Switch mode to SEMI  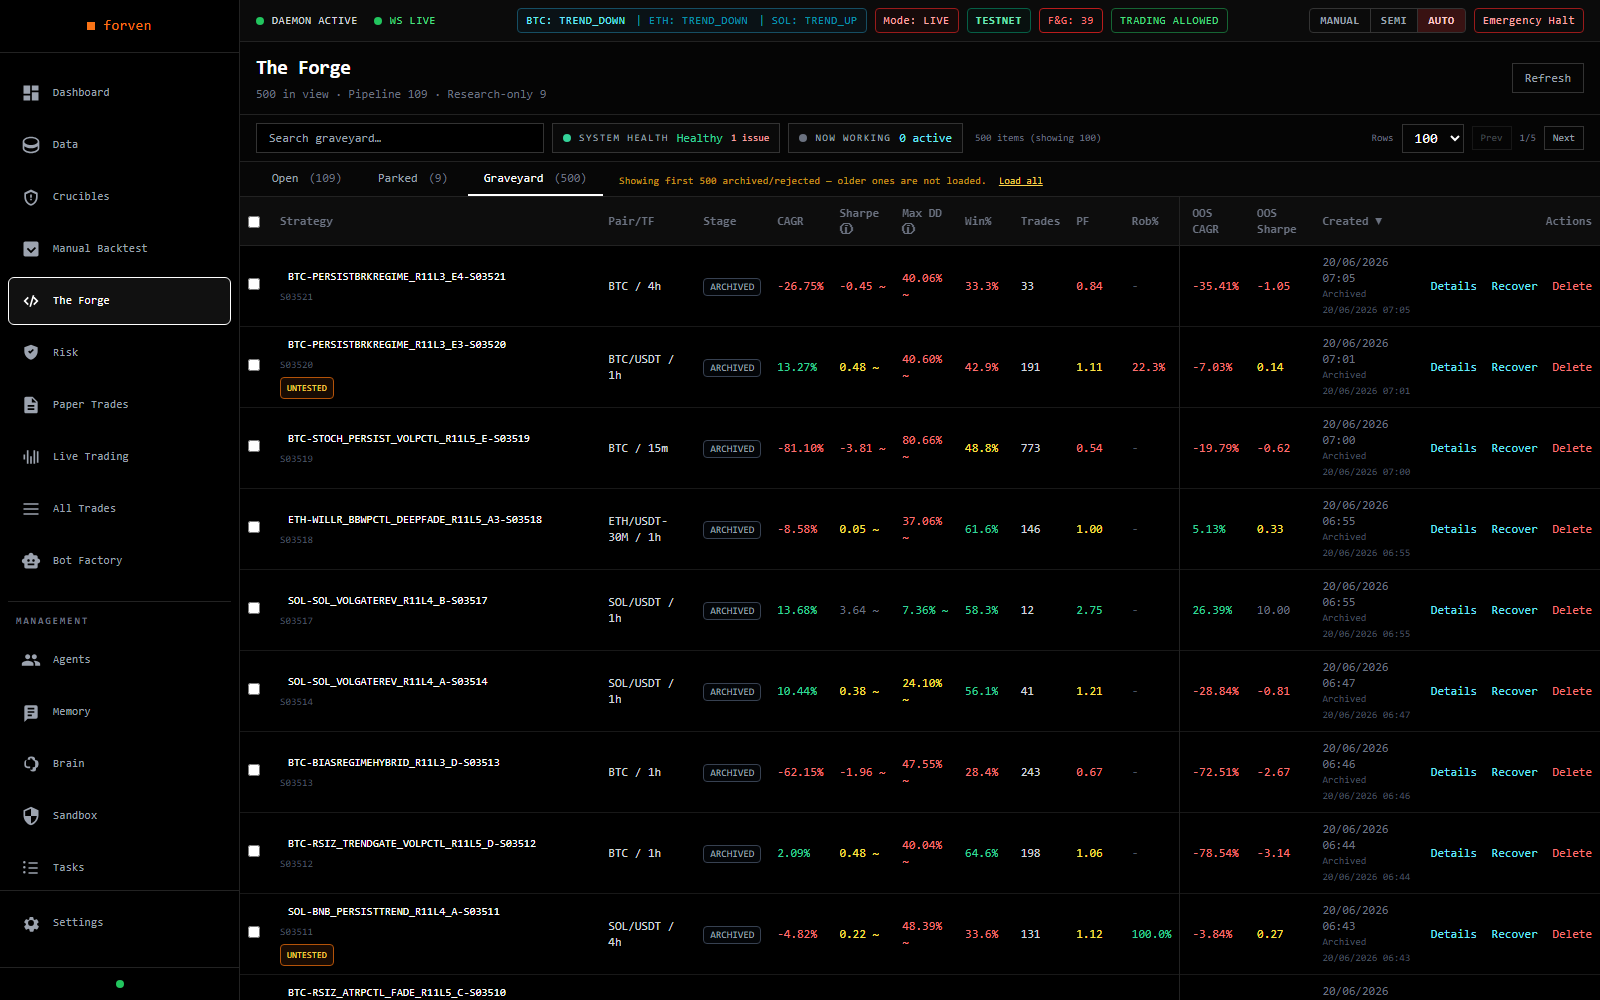(x=1393, y=21)
